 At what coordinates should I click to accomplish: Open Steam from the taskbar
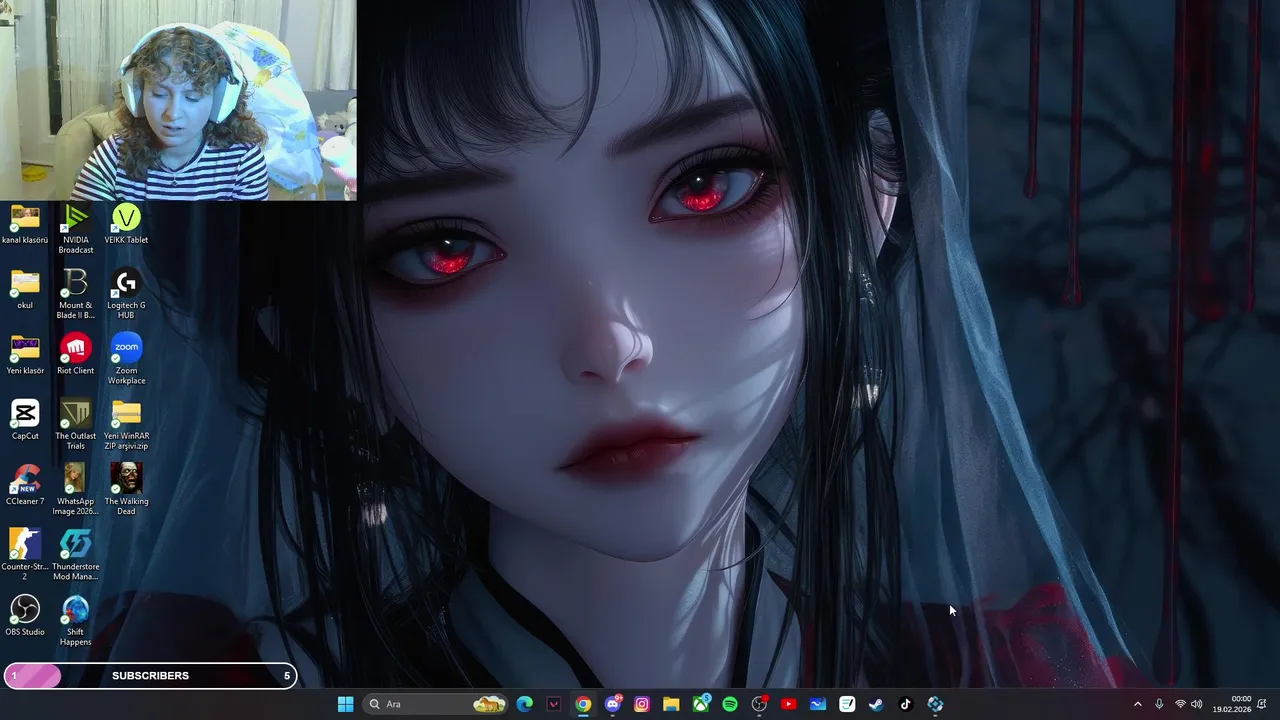coord(876,704)
